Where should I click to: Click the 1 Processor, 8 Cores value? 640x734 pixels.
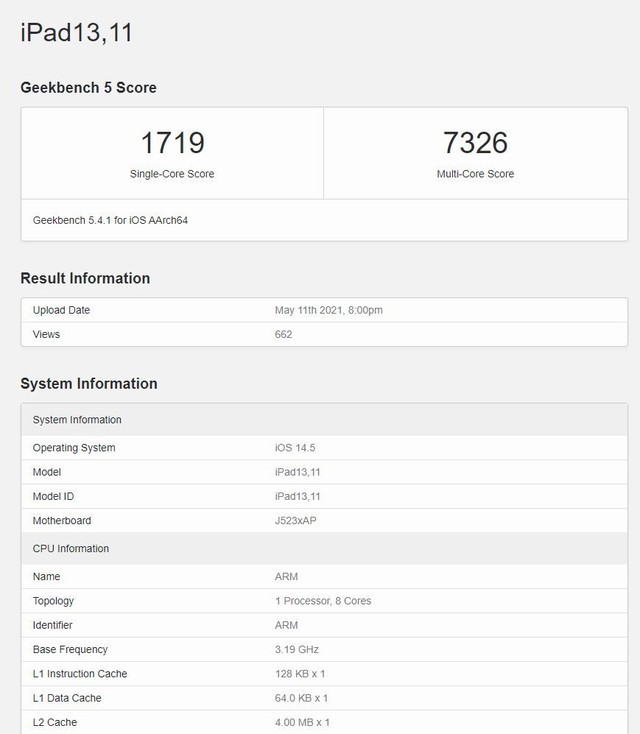pyautogui.click(x=323, y=601)
